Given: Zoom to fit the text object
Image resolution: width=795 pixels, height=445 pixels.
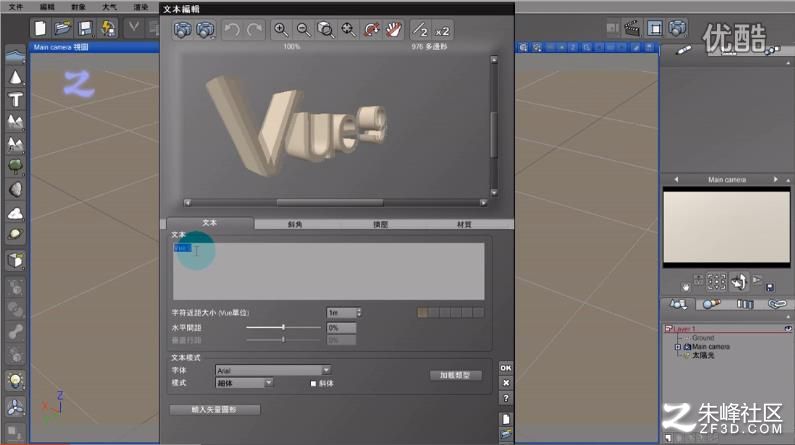Looking at the screenshot, I should (326, 30).
